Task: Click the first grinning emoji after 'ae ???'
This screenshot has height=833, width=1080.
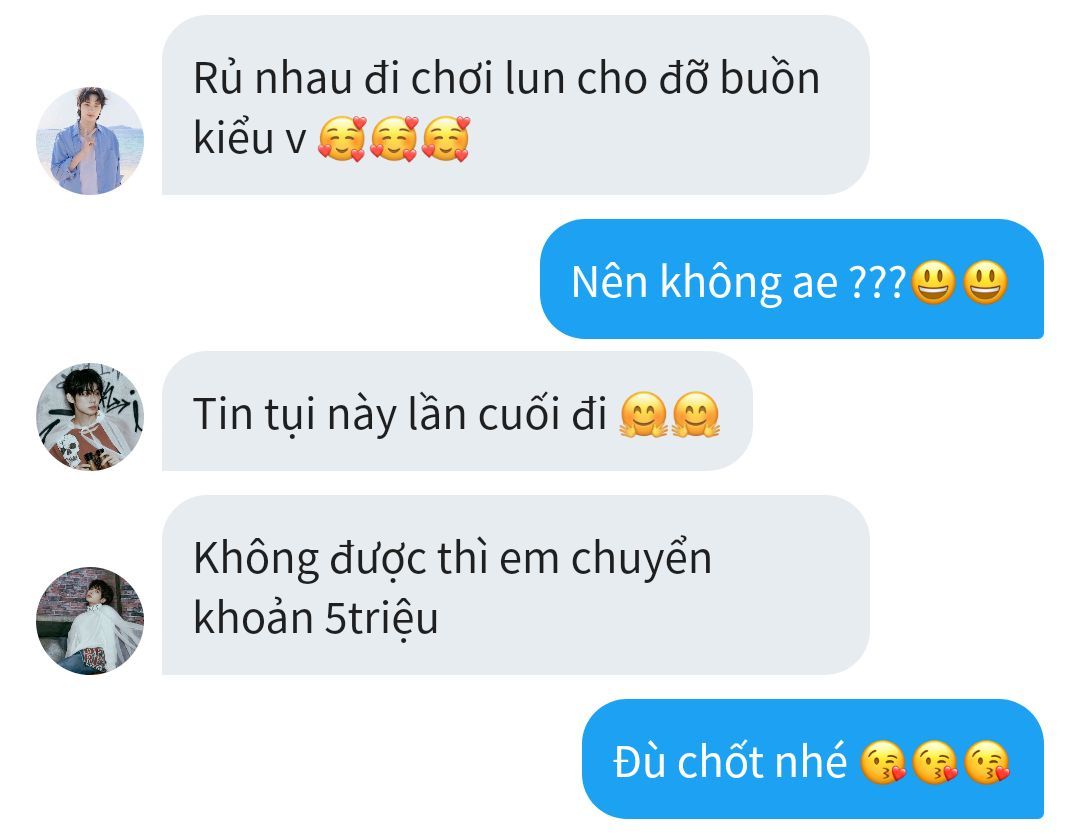Action: (933, 282)
